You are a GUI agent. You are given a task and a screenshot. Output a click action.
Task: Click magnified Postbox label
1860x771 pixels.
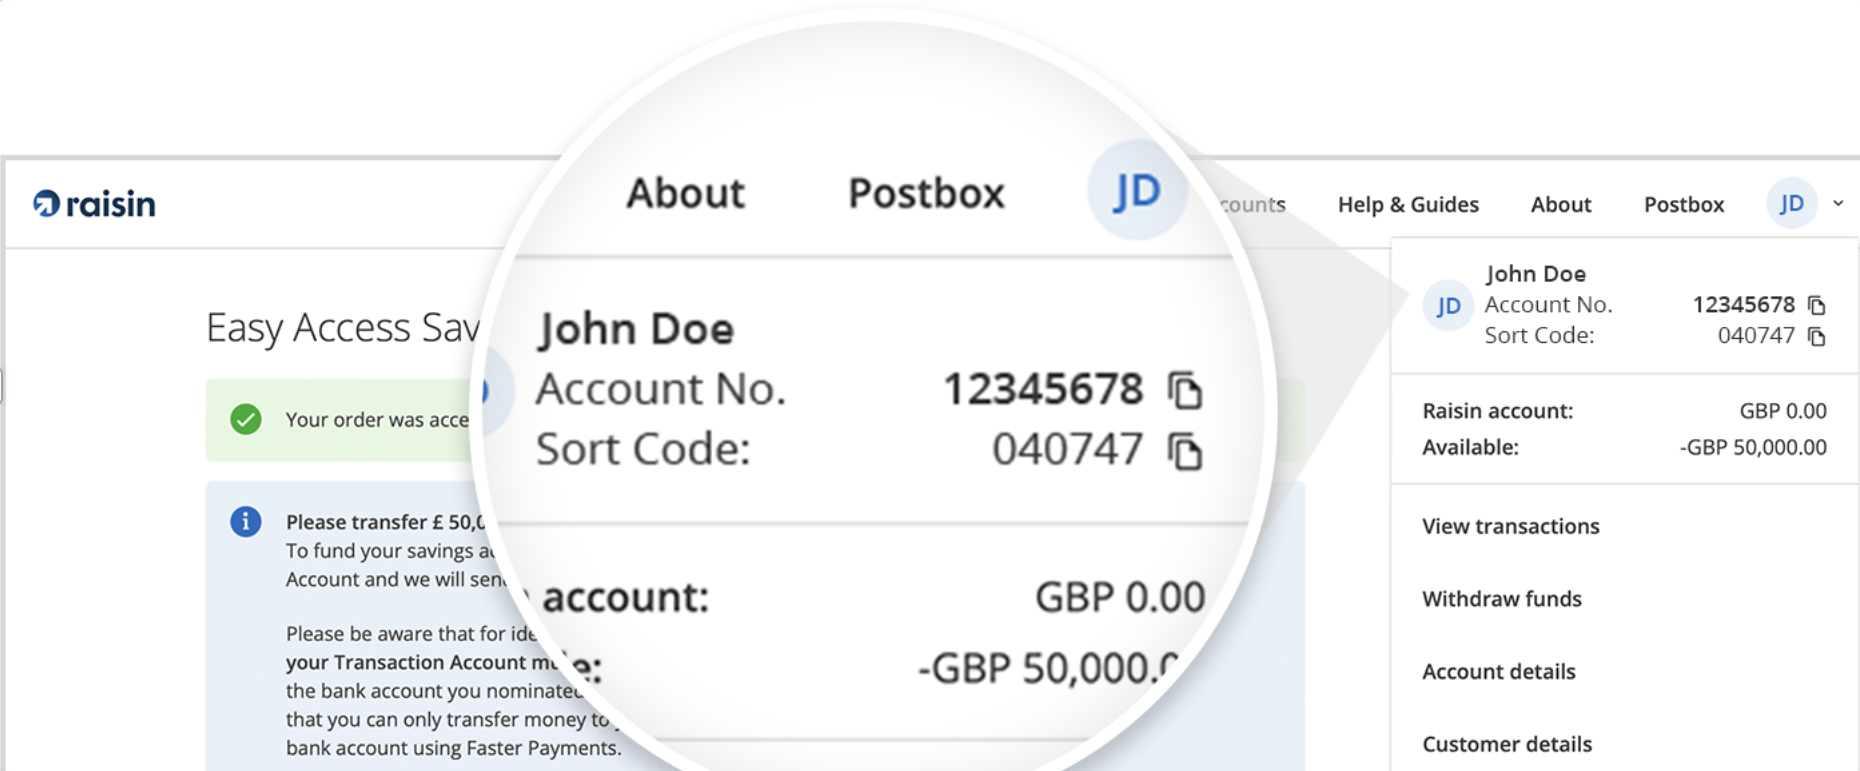925,194
